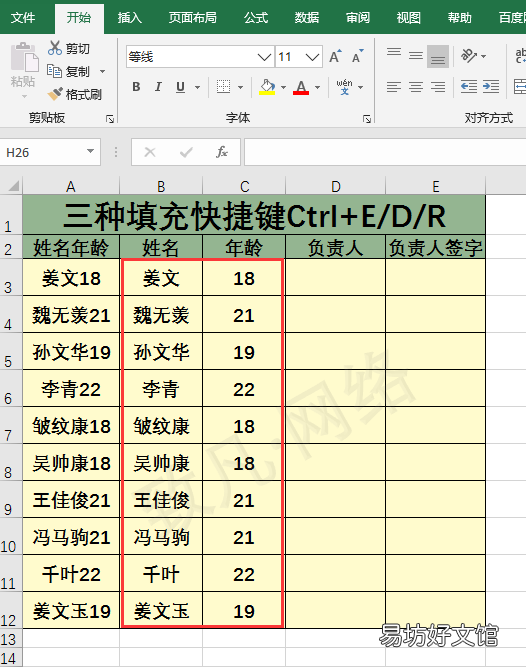Click the Center align text icon
The height and width of the screenshot is (667, 526).
pos(415,87)
